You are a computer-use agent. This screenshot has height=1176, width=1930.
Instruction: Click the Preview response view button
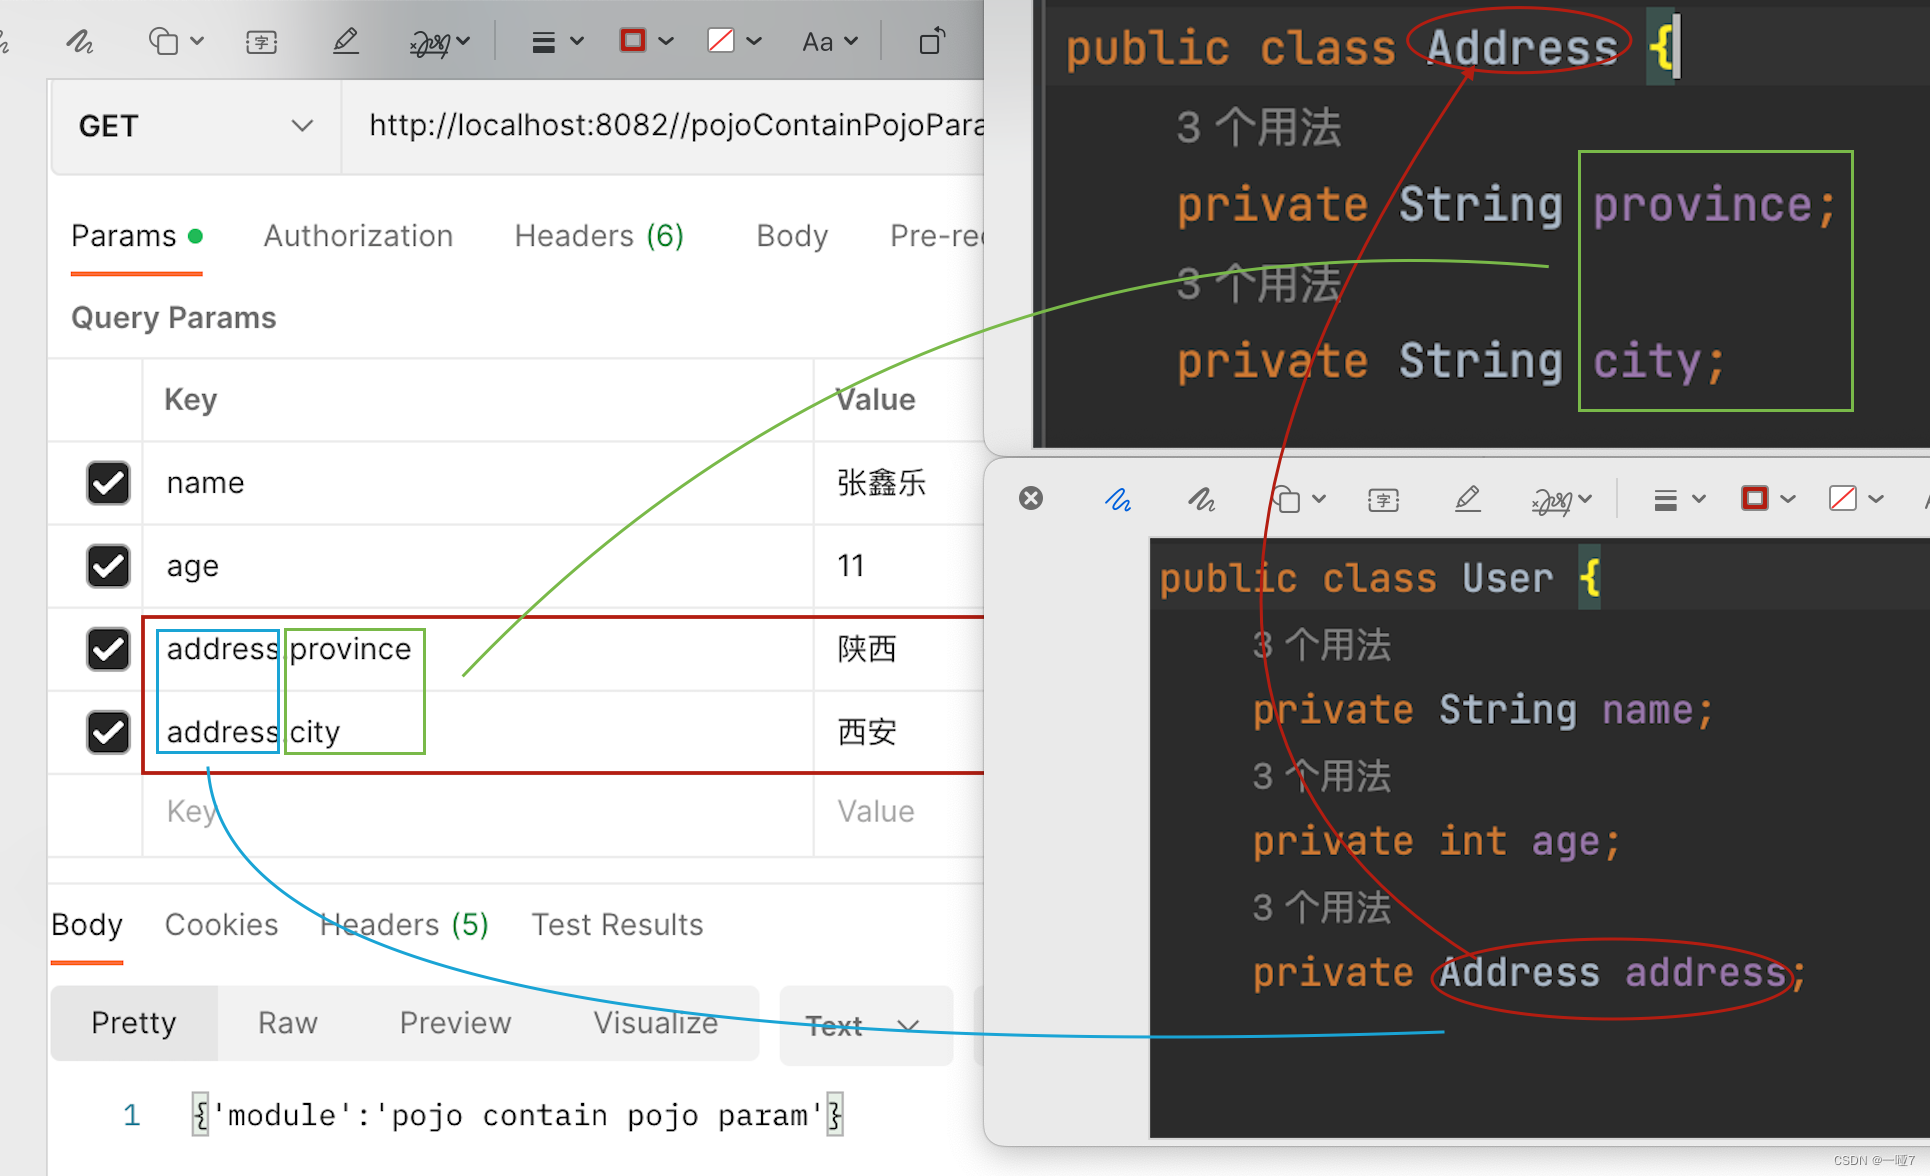tap(455, 1023)
